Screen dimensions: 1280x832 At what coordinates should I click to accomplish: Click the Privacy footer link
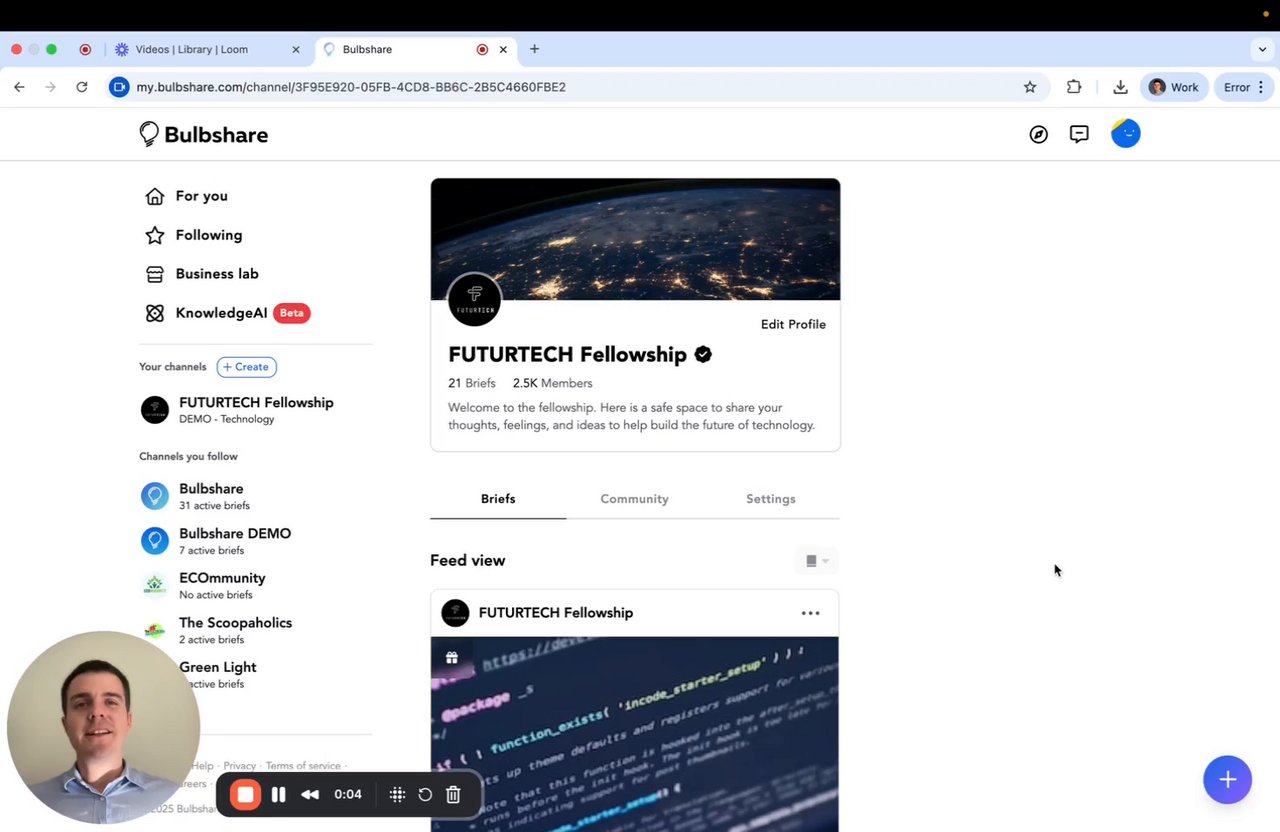(240, 766)
